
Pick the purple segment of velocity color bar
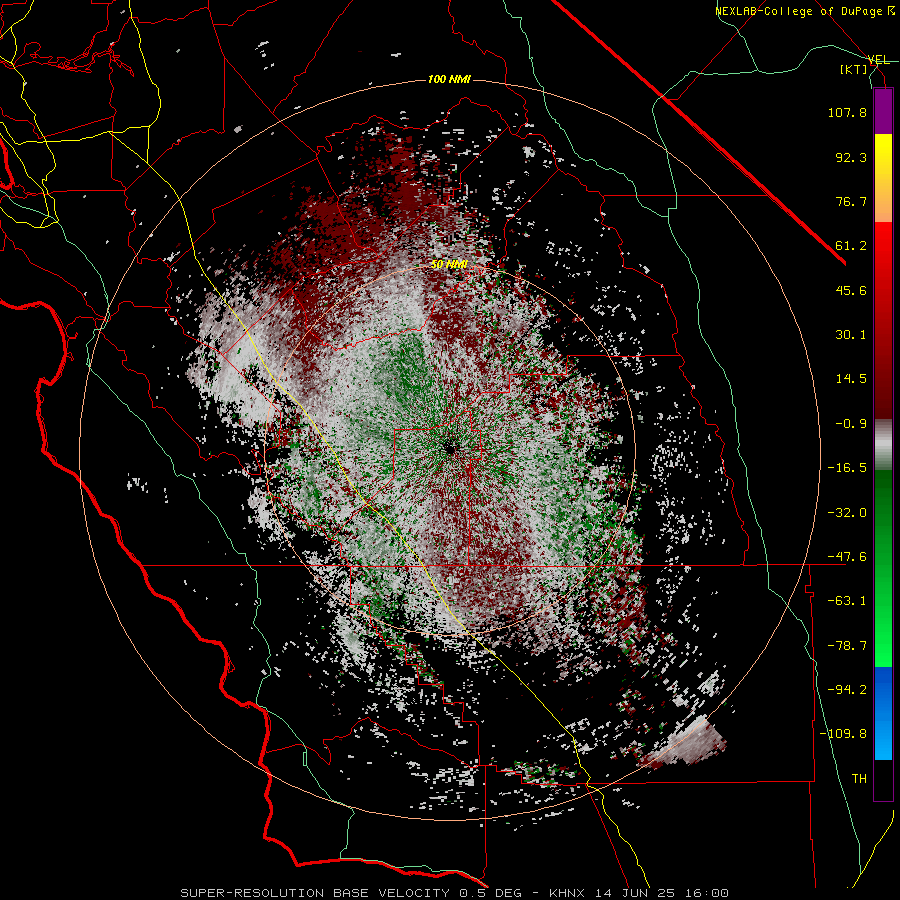tap(883, 111)
